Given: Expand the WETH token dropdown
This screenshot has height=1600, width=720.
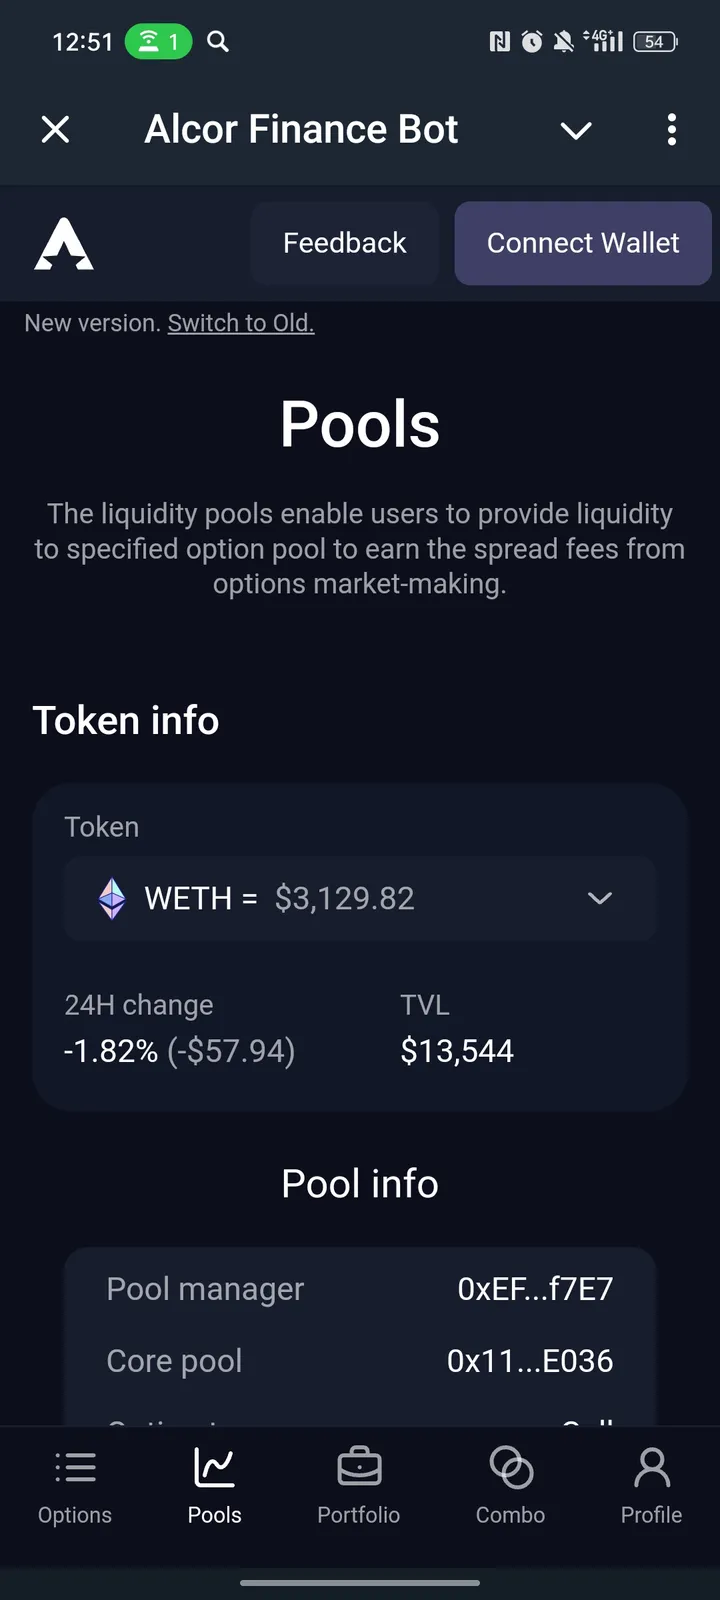Looking at the screenshot, I should pyautogui.click(x=360, y=898).
